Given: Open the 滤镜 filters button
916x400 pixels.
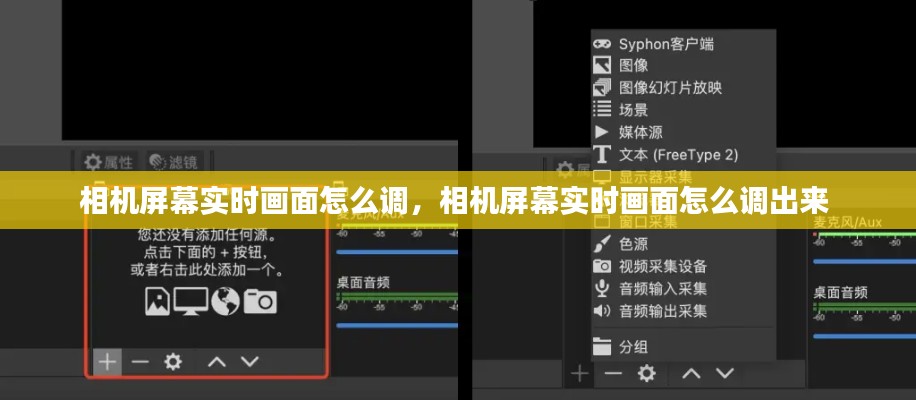Looking at the screenshot, I should click(173, 162).
